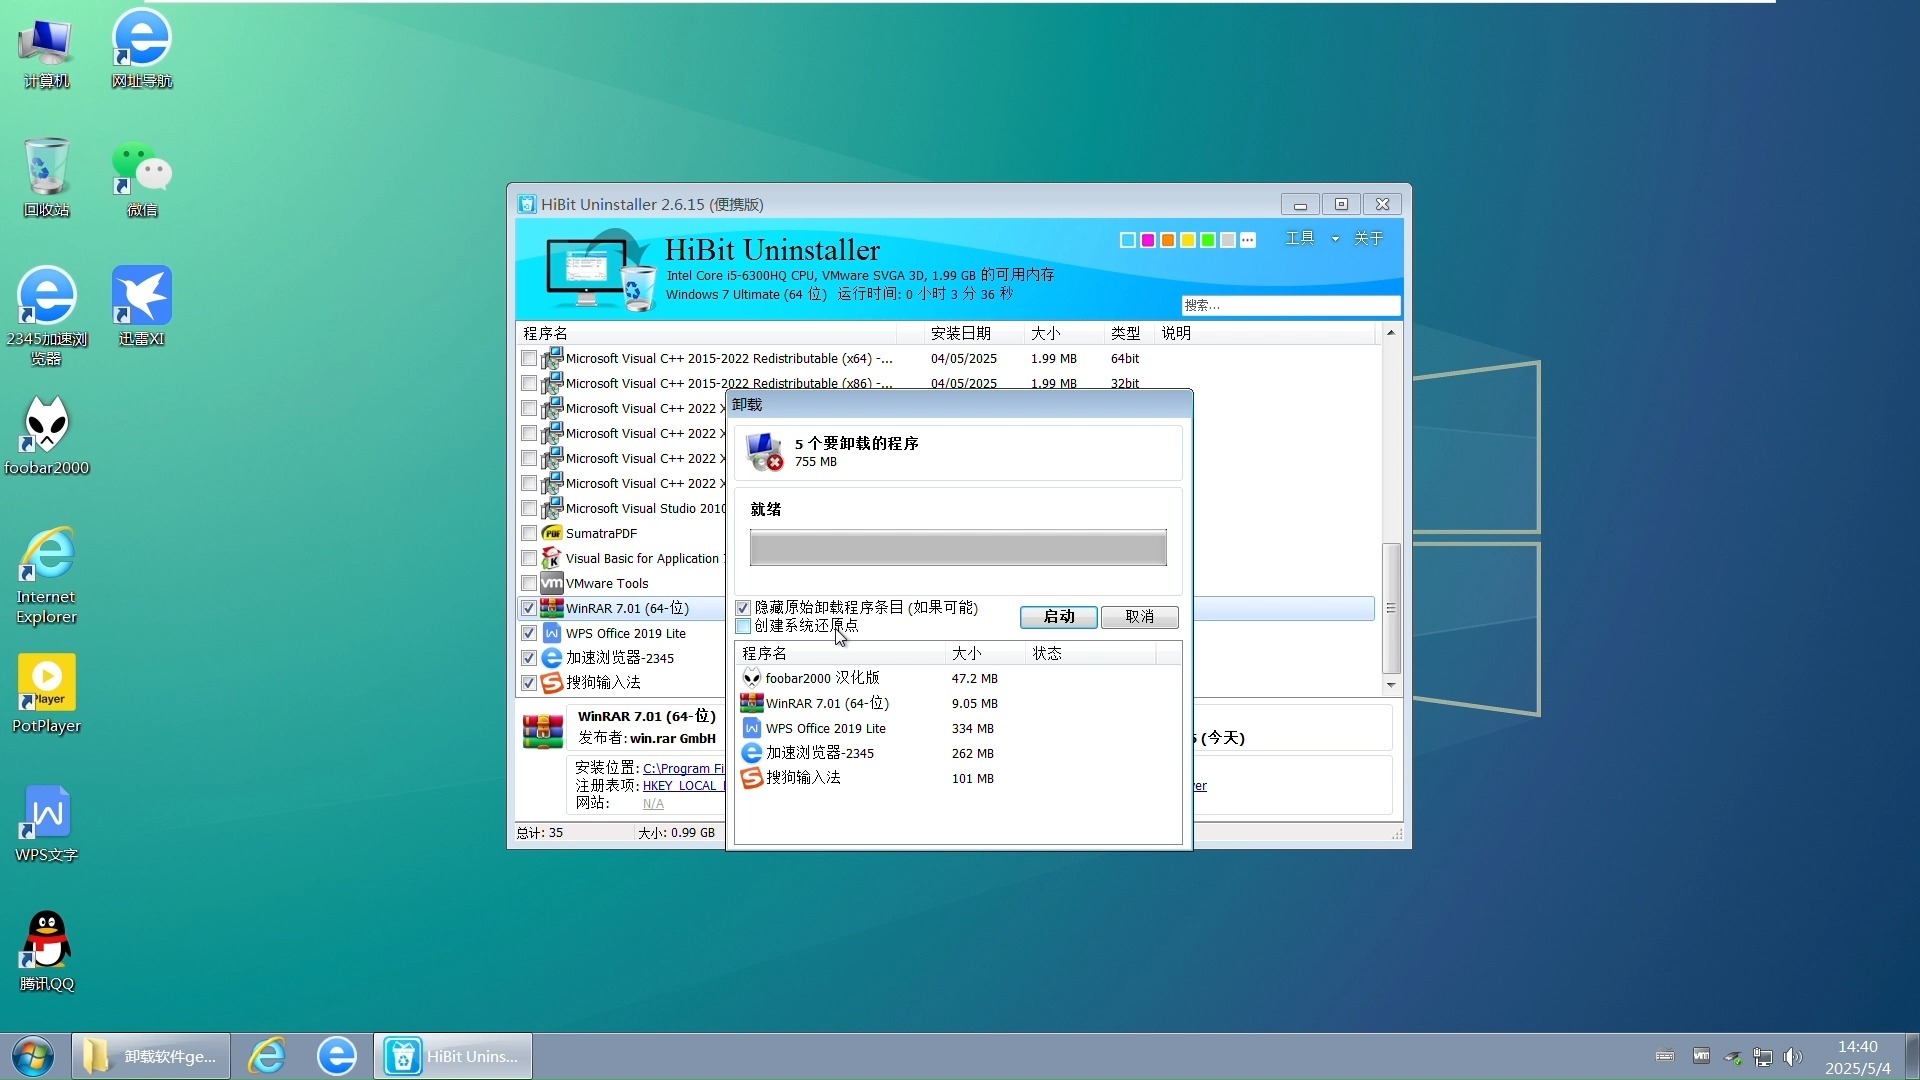Check the SumatraPDF program checkbox
The image size is (1920, 1080).
(529, 533)
